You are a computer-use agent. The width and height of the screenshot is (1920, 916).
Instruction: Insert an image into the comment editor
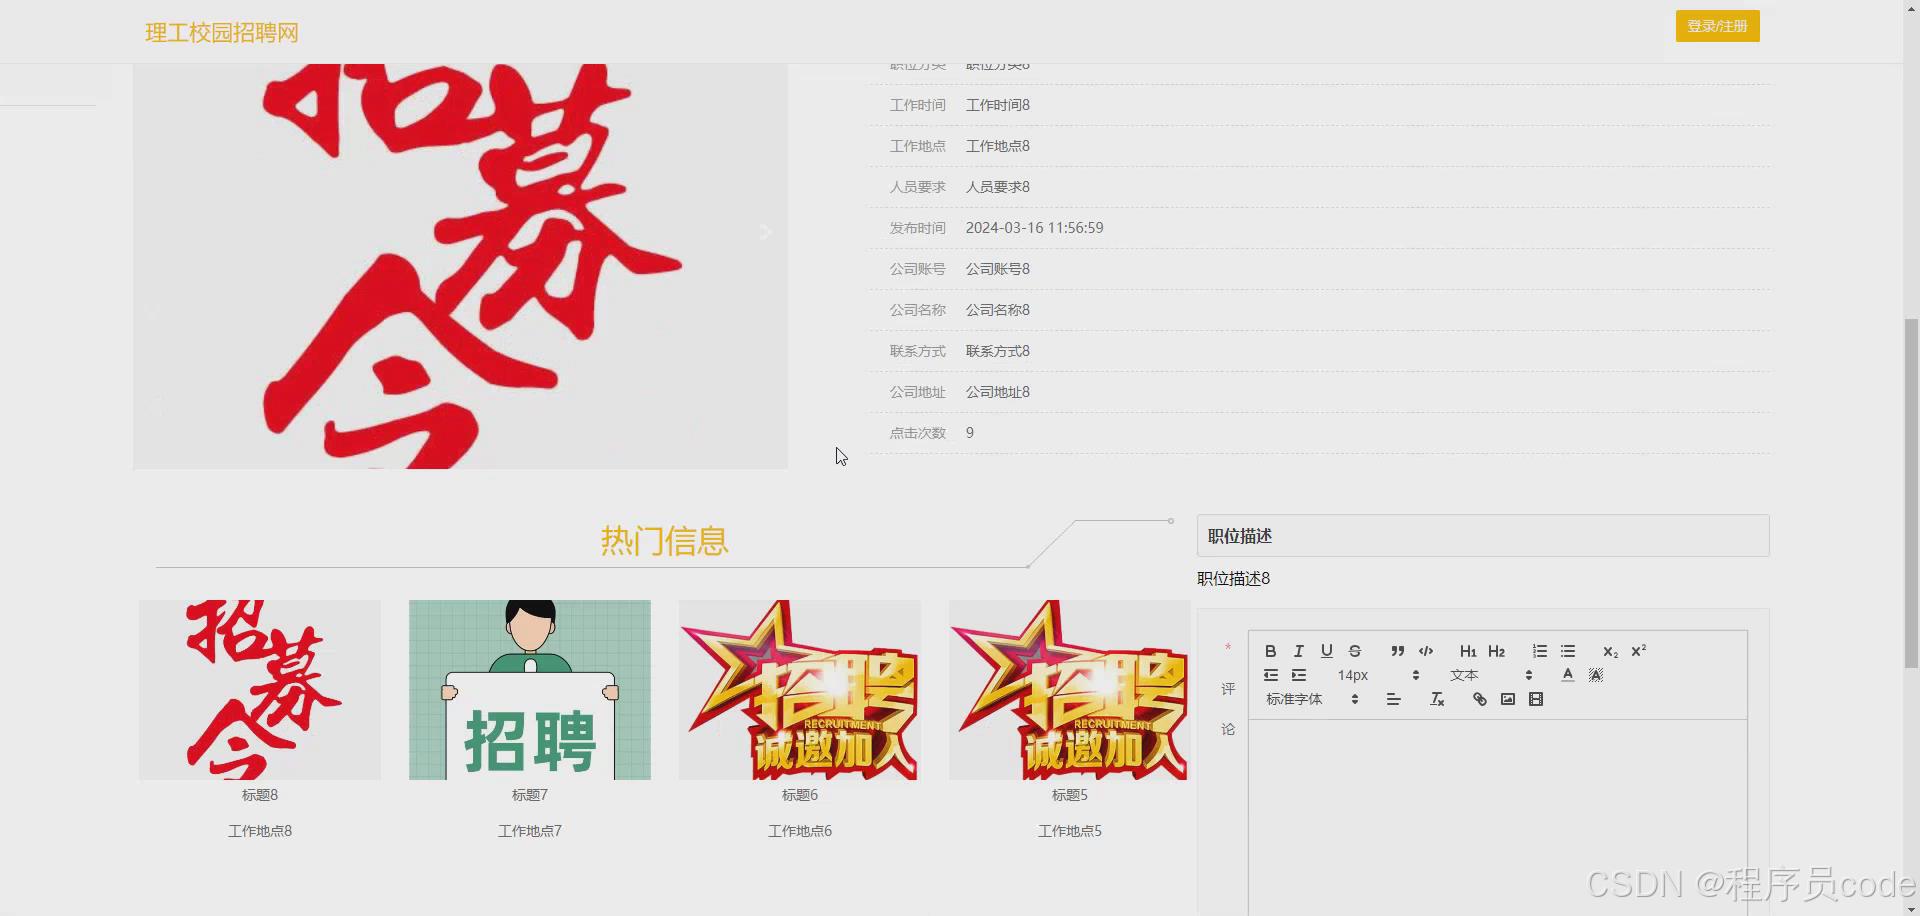pos(1507,699)
